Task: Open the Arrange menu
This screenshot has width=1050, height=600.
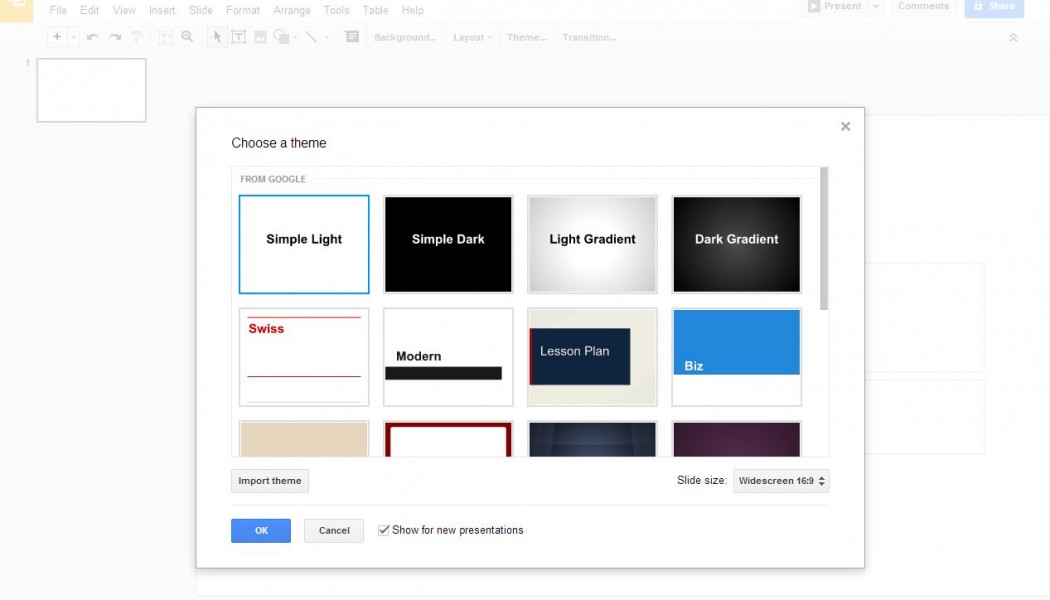Action: pyautogui.click(x=292, y=10)
